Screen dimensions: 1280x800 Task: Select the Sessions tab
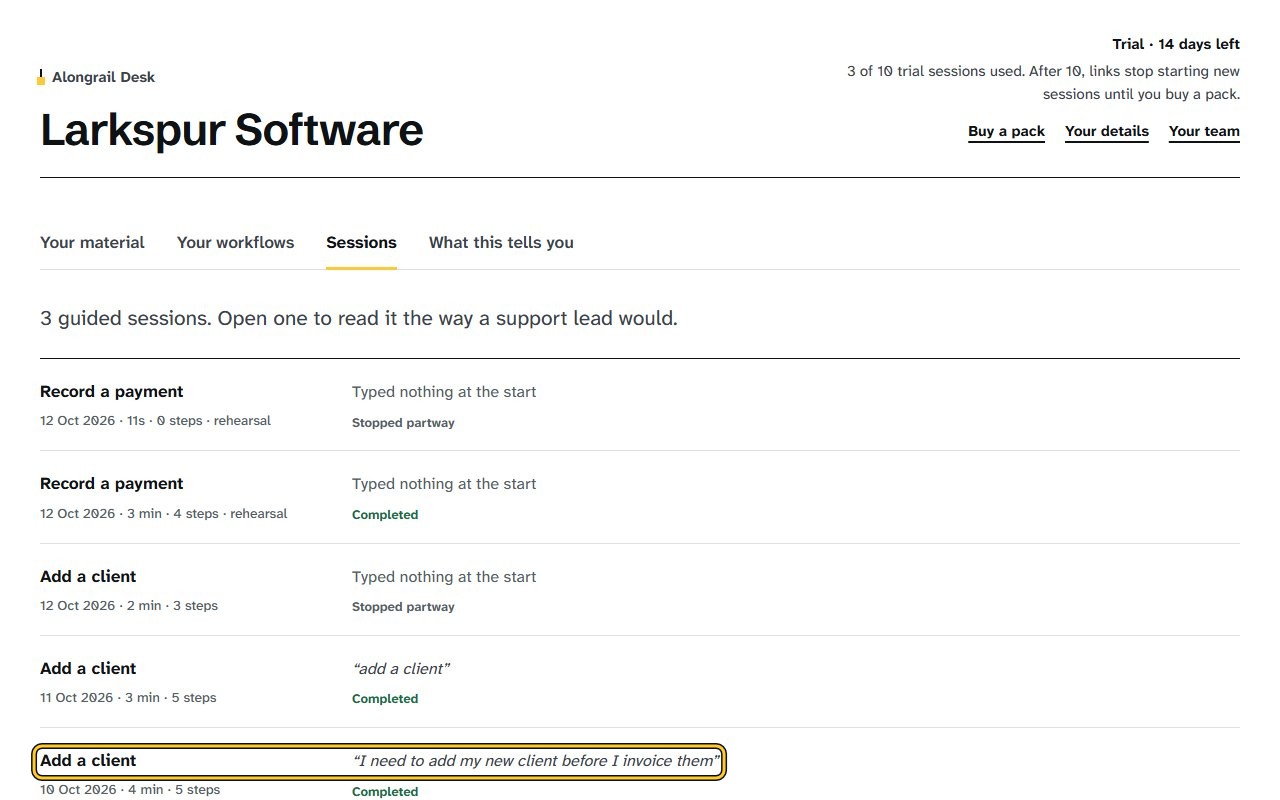coord(361,242)
